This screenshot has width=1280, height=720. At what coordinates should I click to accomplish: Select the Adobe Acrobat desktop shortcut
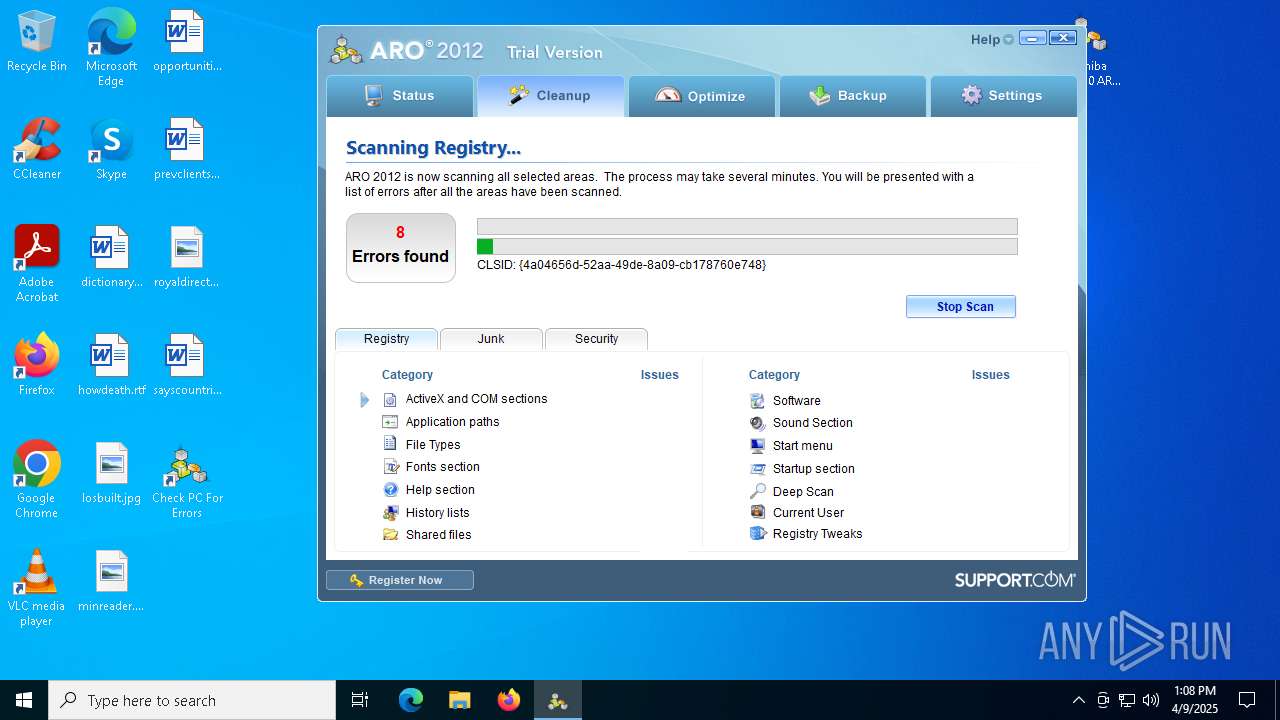[x=37, y=264]
